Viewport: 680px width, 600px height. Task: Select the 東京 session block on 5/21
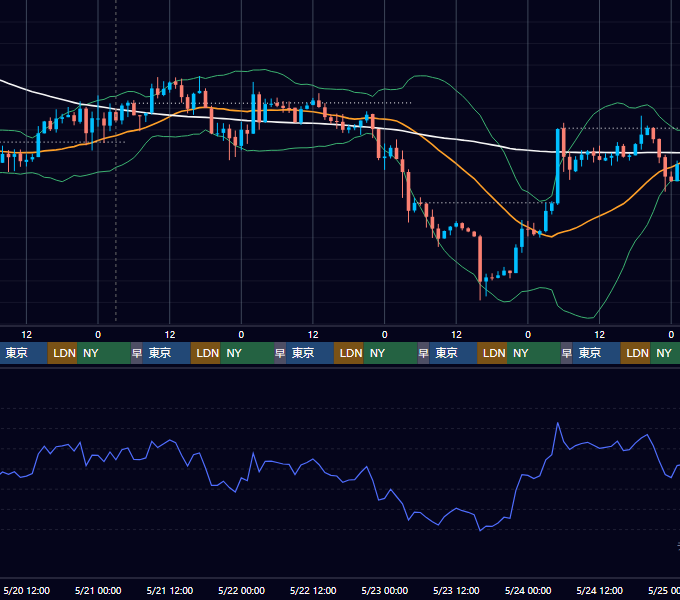(x=167, y=353)
